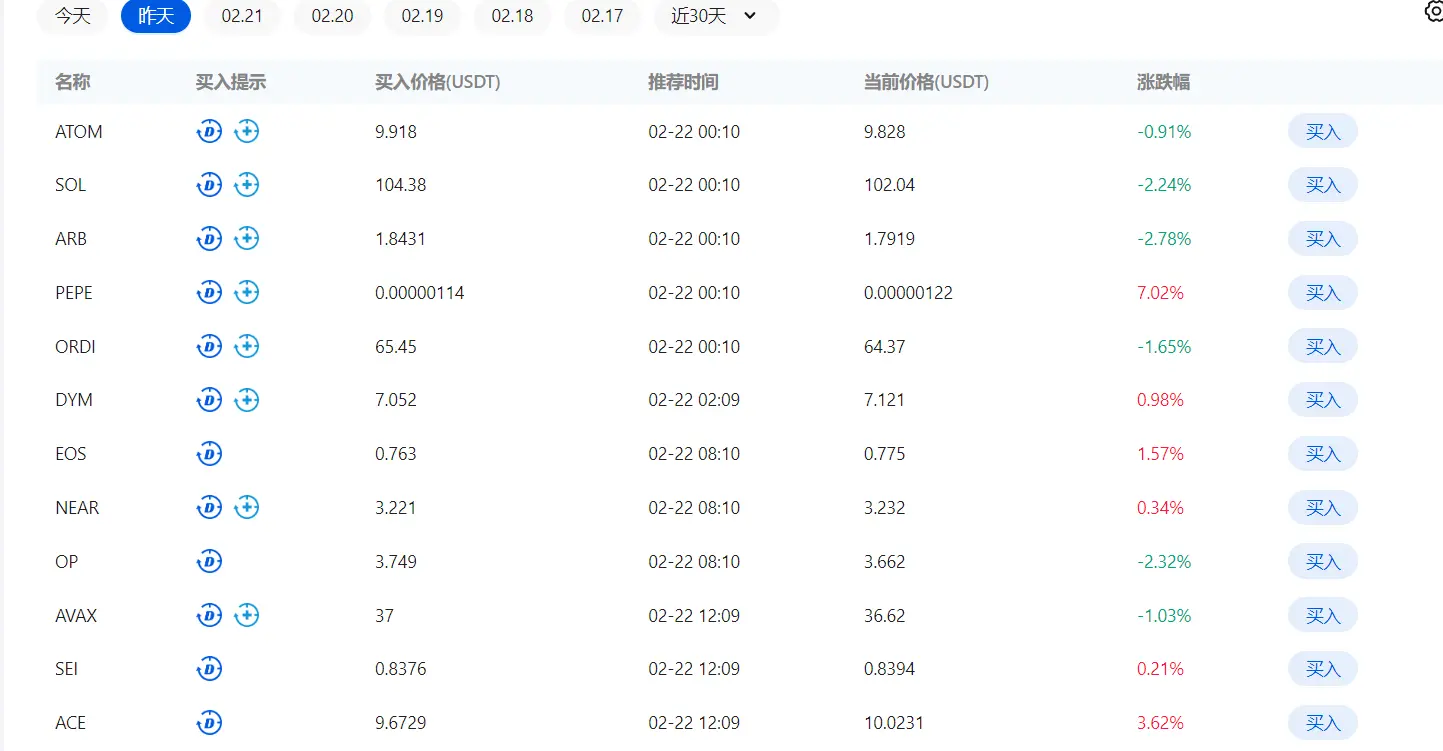Expand the 近30天 dropdown

pyautogui.click(x=716, y=16)
